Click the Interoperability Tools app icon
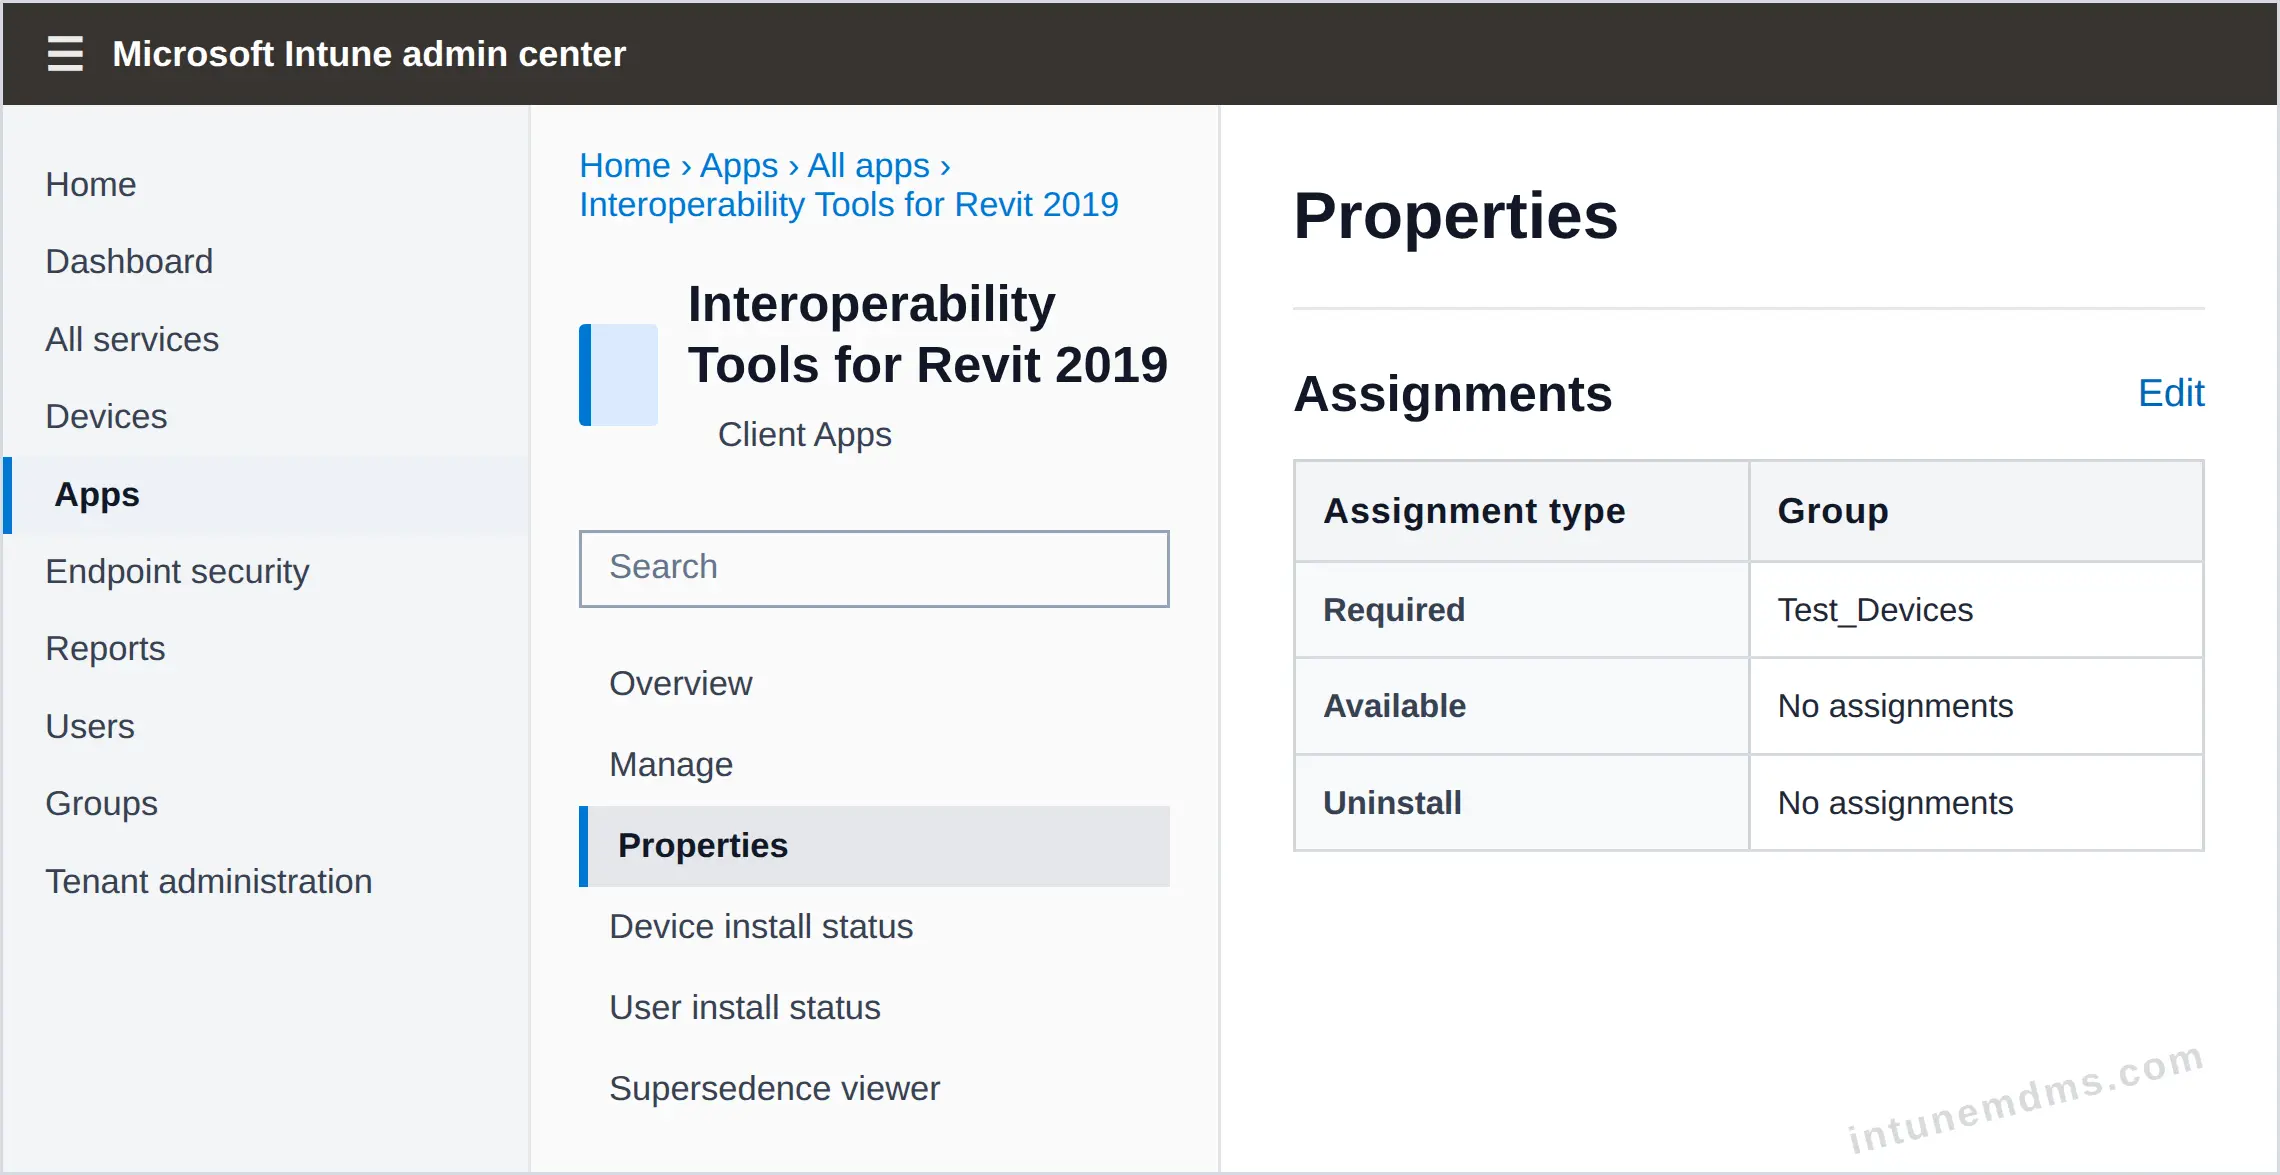This screenshot has width=2280, height=1175. point(618,375)
